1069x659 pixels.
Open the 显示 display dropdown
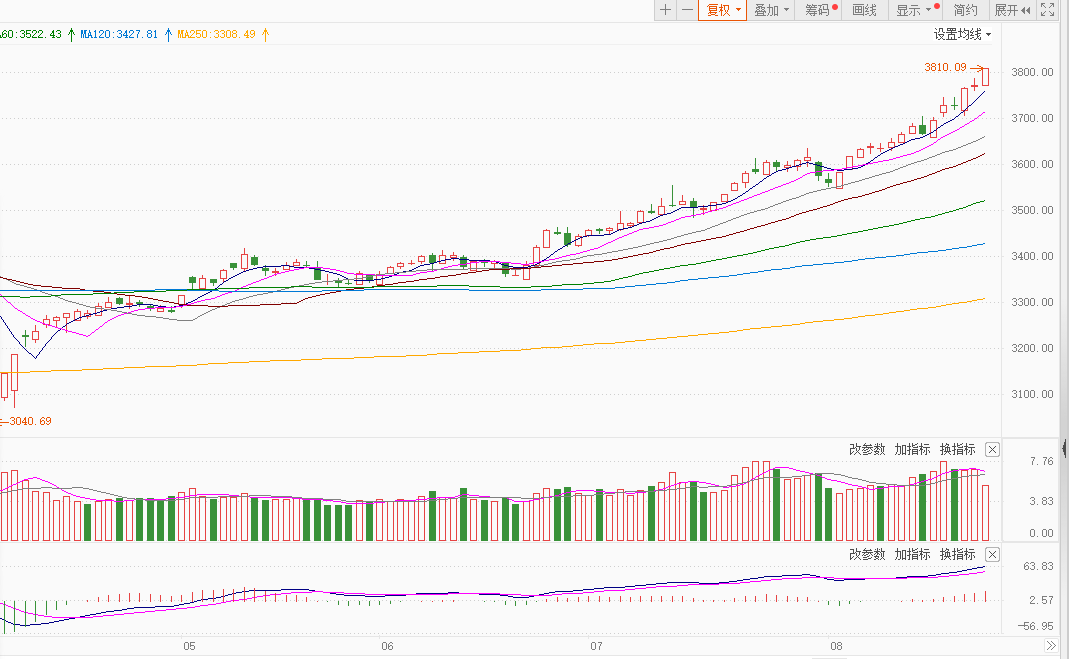coord(916,10)
